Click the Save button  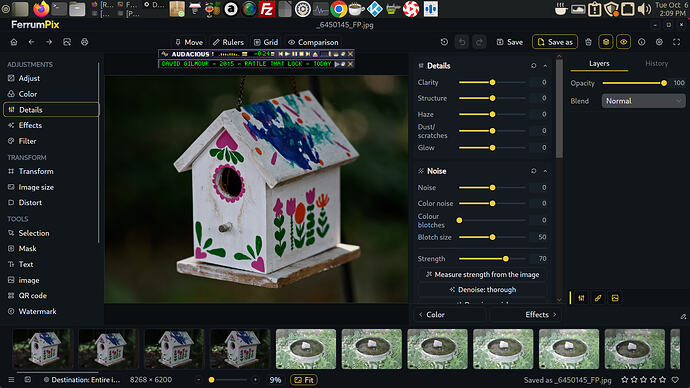510,42
